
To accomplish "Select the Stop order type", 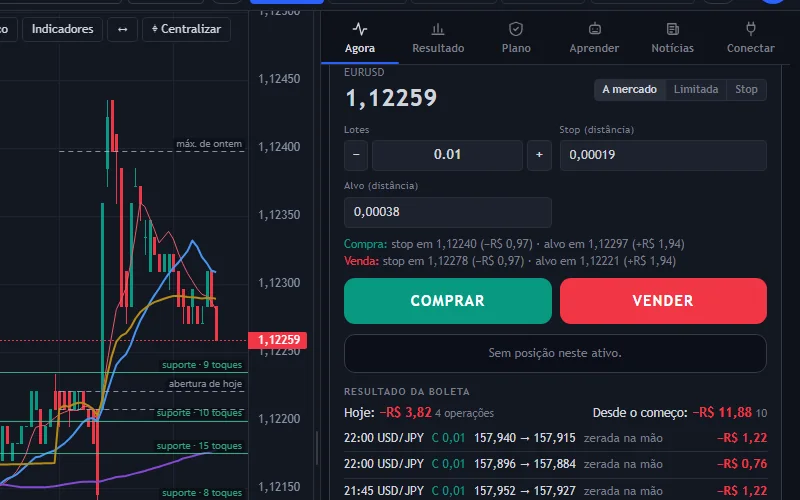I will tap(746, 90).
